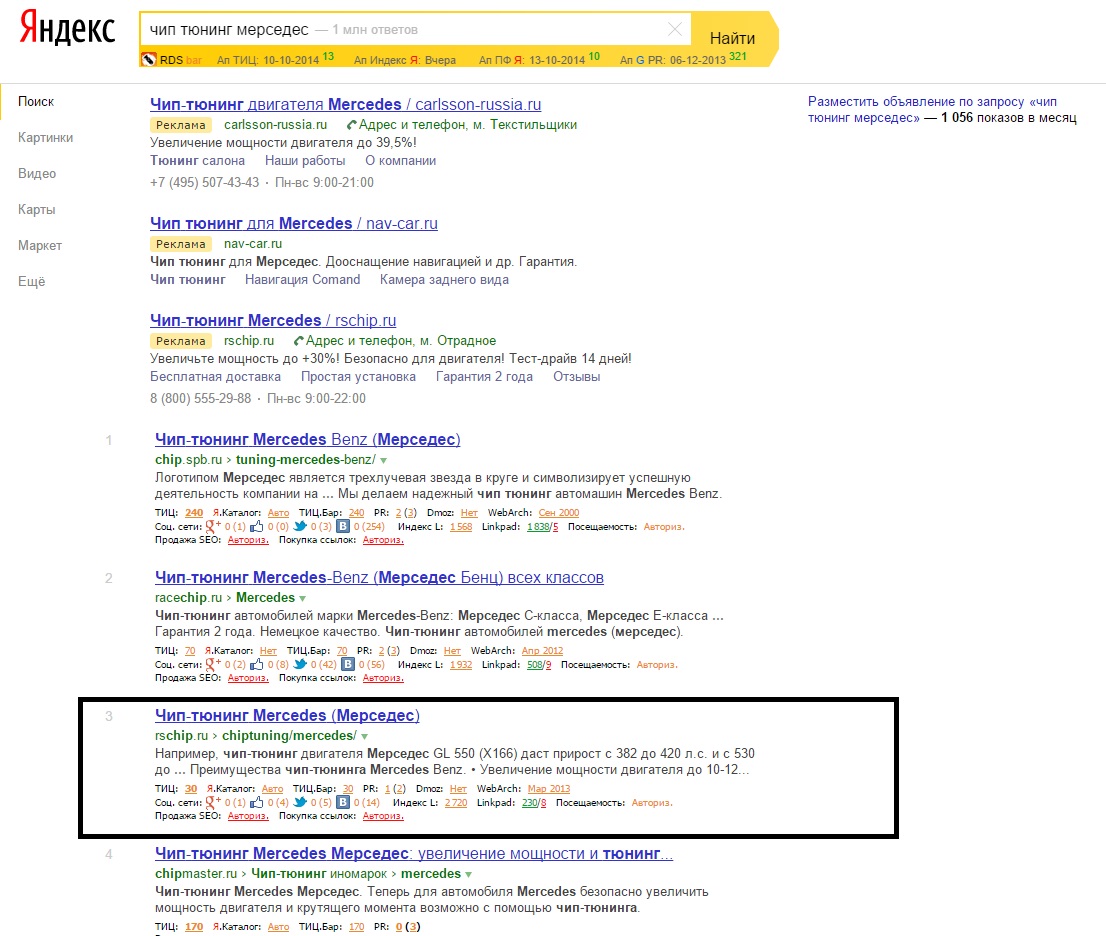Expand the Ещё menu item

pyautogui.click(x=31, y=281)
